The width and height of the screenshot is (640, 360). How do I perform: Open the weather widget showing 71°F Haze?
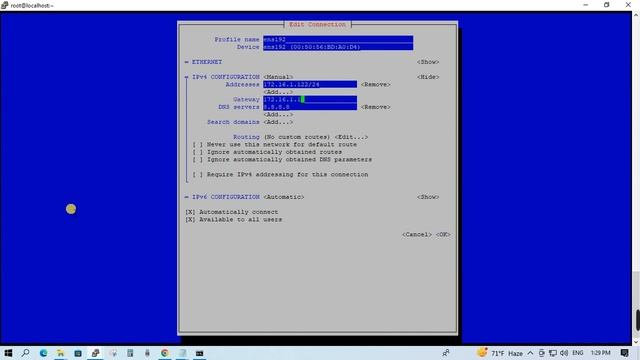500,353
